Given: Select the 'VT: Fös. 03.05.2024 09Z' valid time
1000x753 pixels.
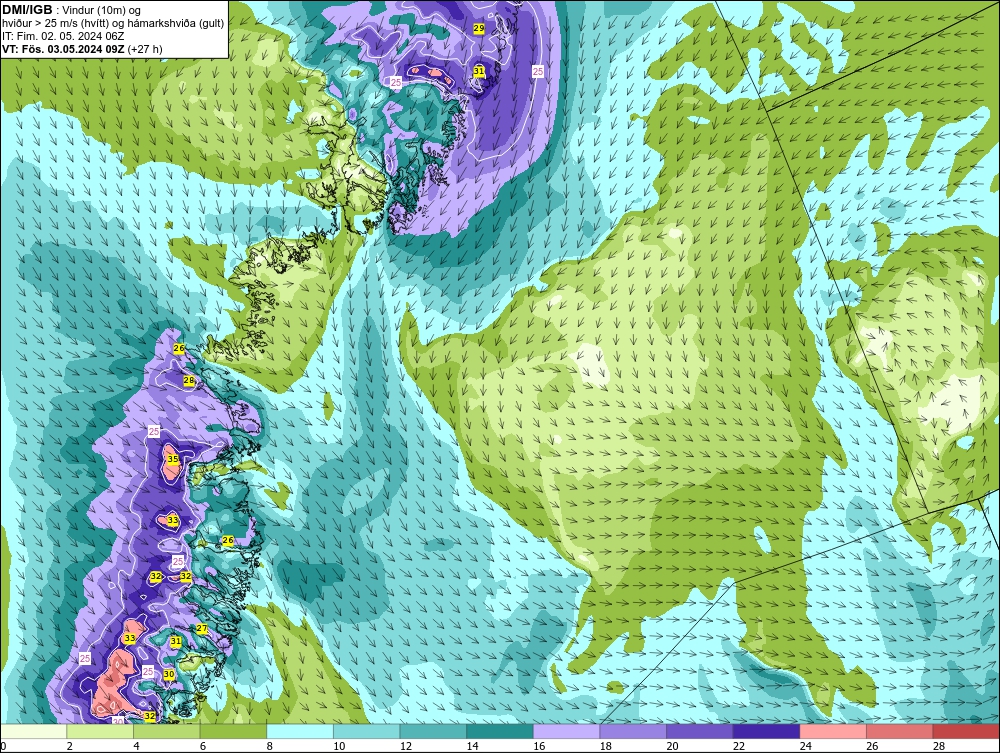Looking at the screenshot, I should point(63,49).
